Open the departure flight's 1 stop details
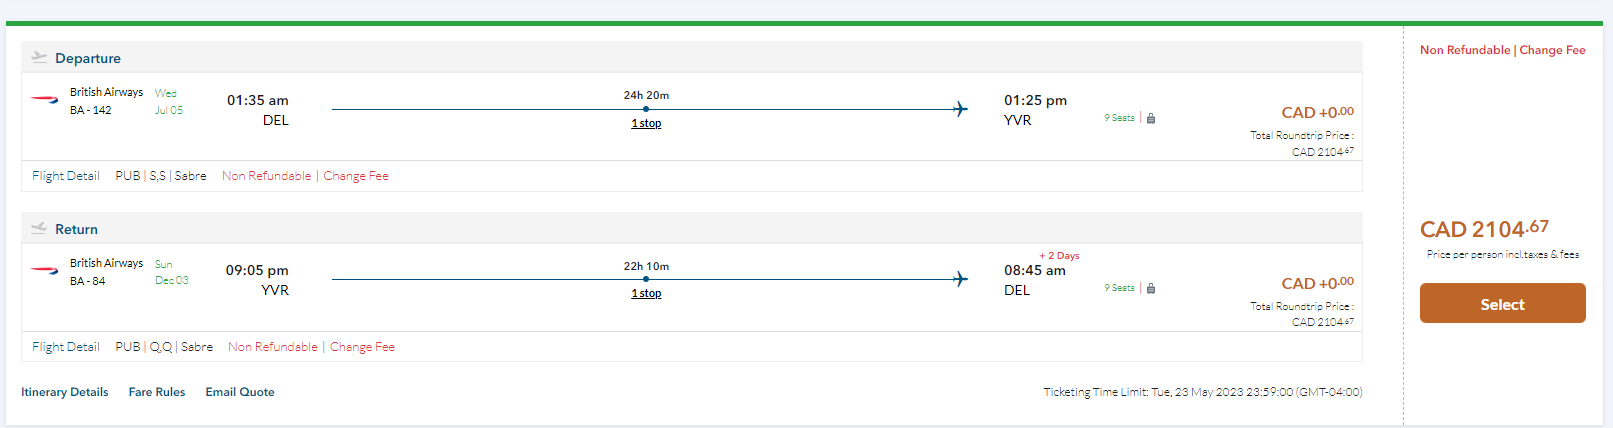Screen dimensions: 1613x428 click(x=646, y=123)
